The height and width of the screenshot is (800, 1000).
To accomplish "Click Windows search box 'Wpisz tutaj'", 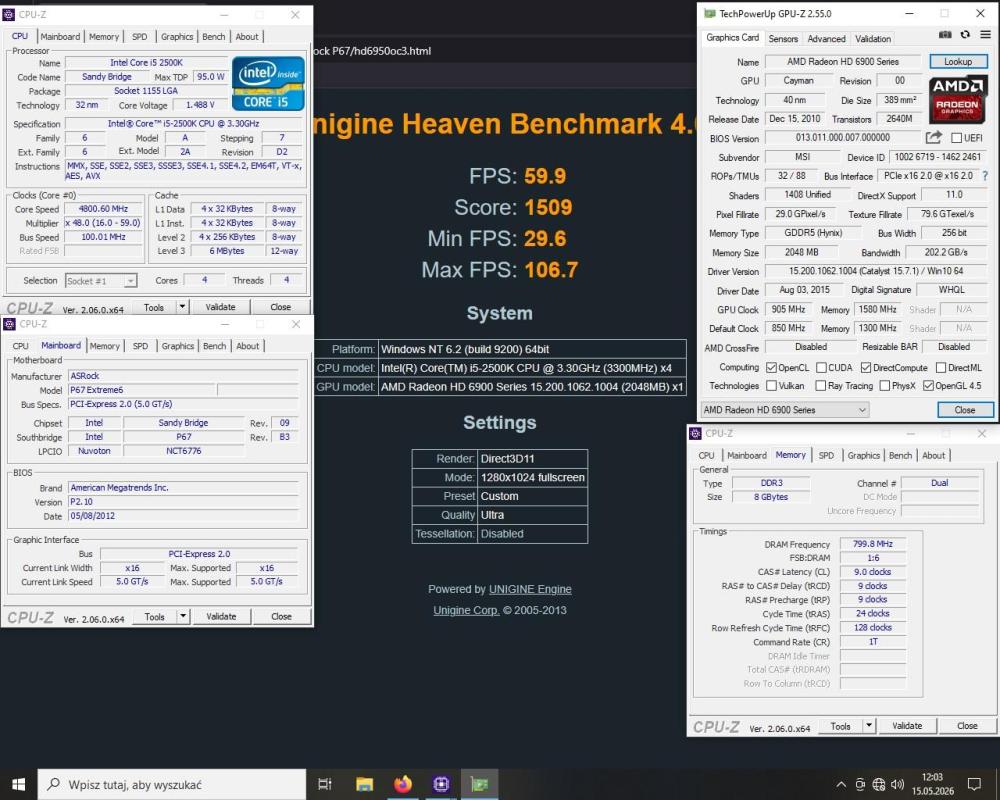I will pyautogui.click(x=172, y=784).
